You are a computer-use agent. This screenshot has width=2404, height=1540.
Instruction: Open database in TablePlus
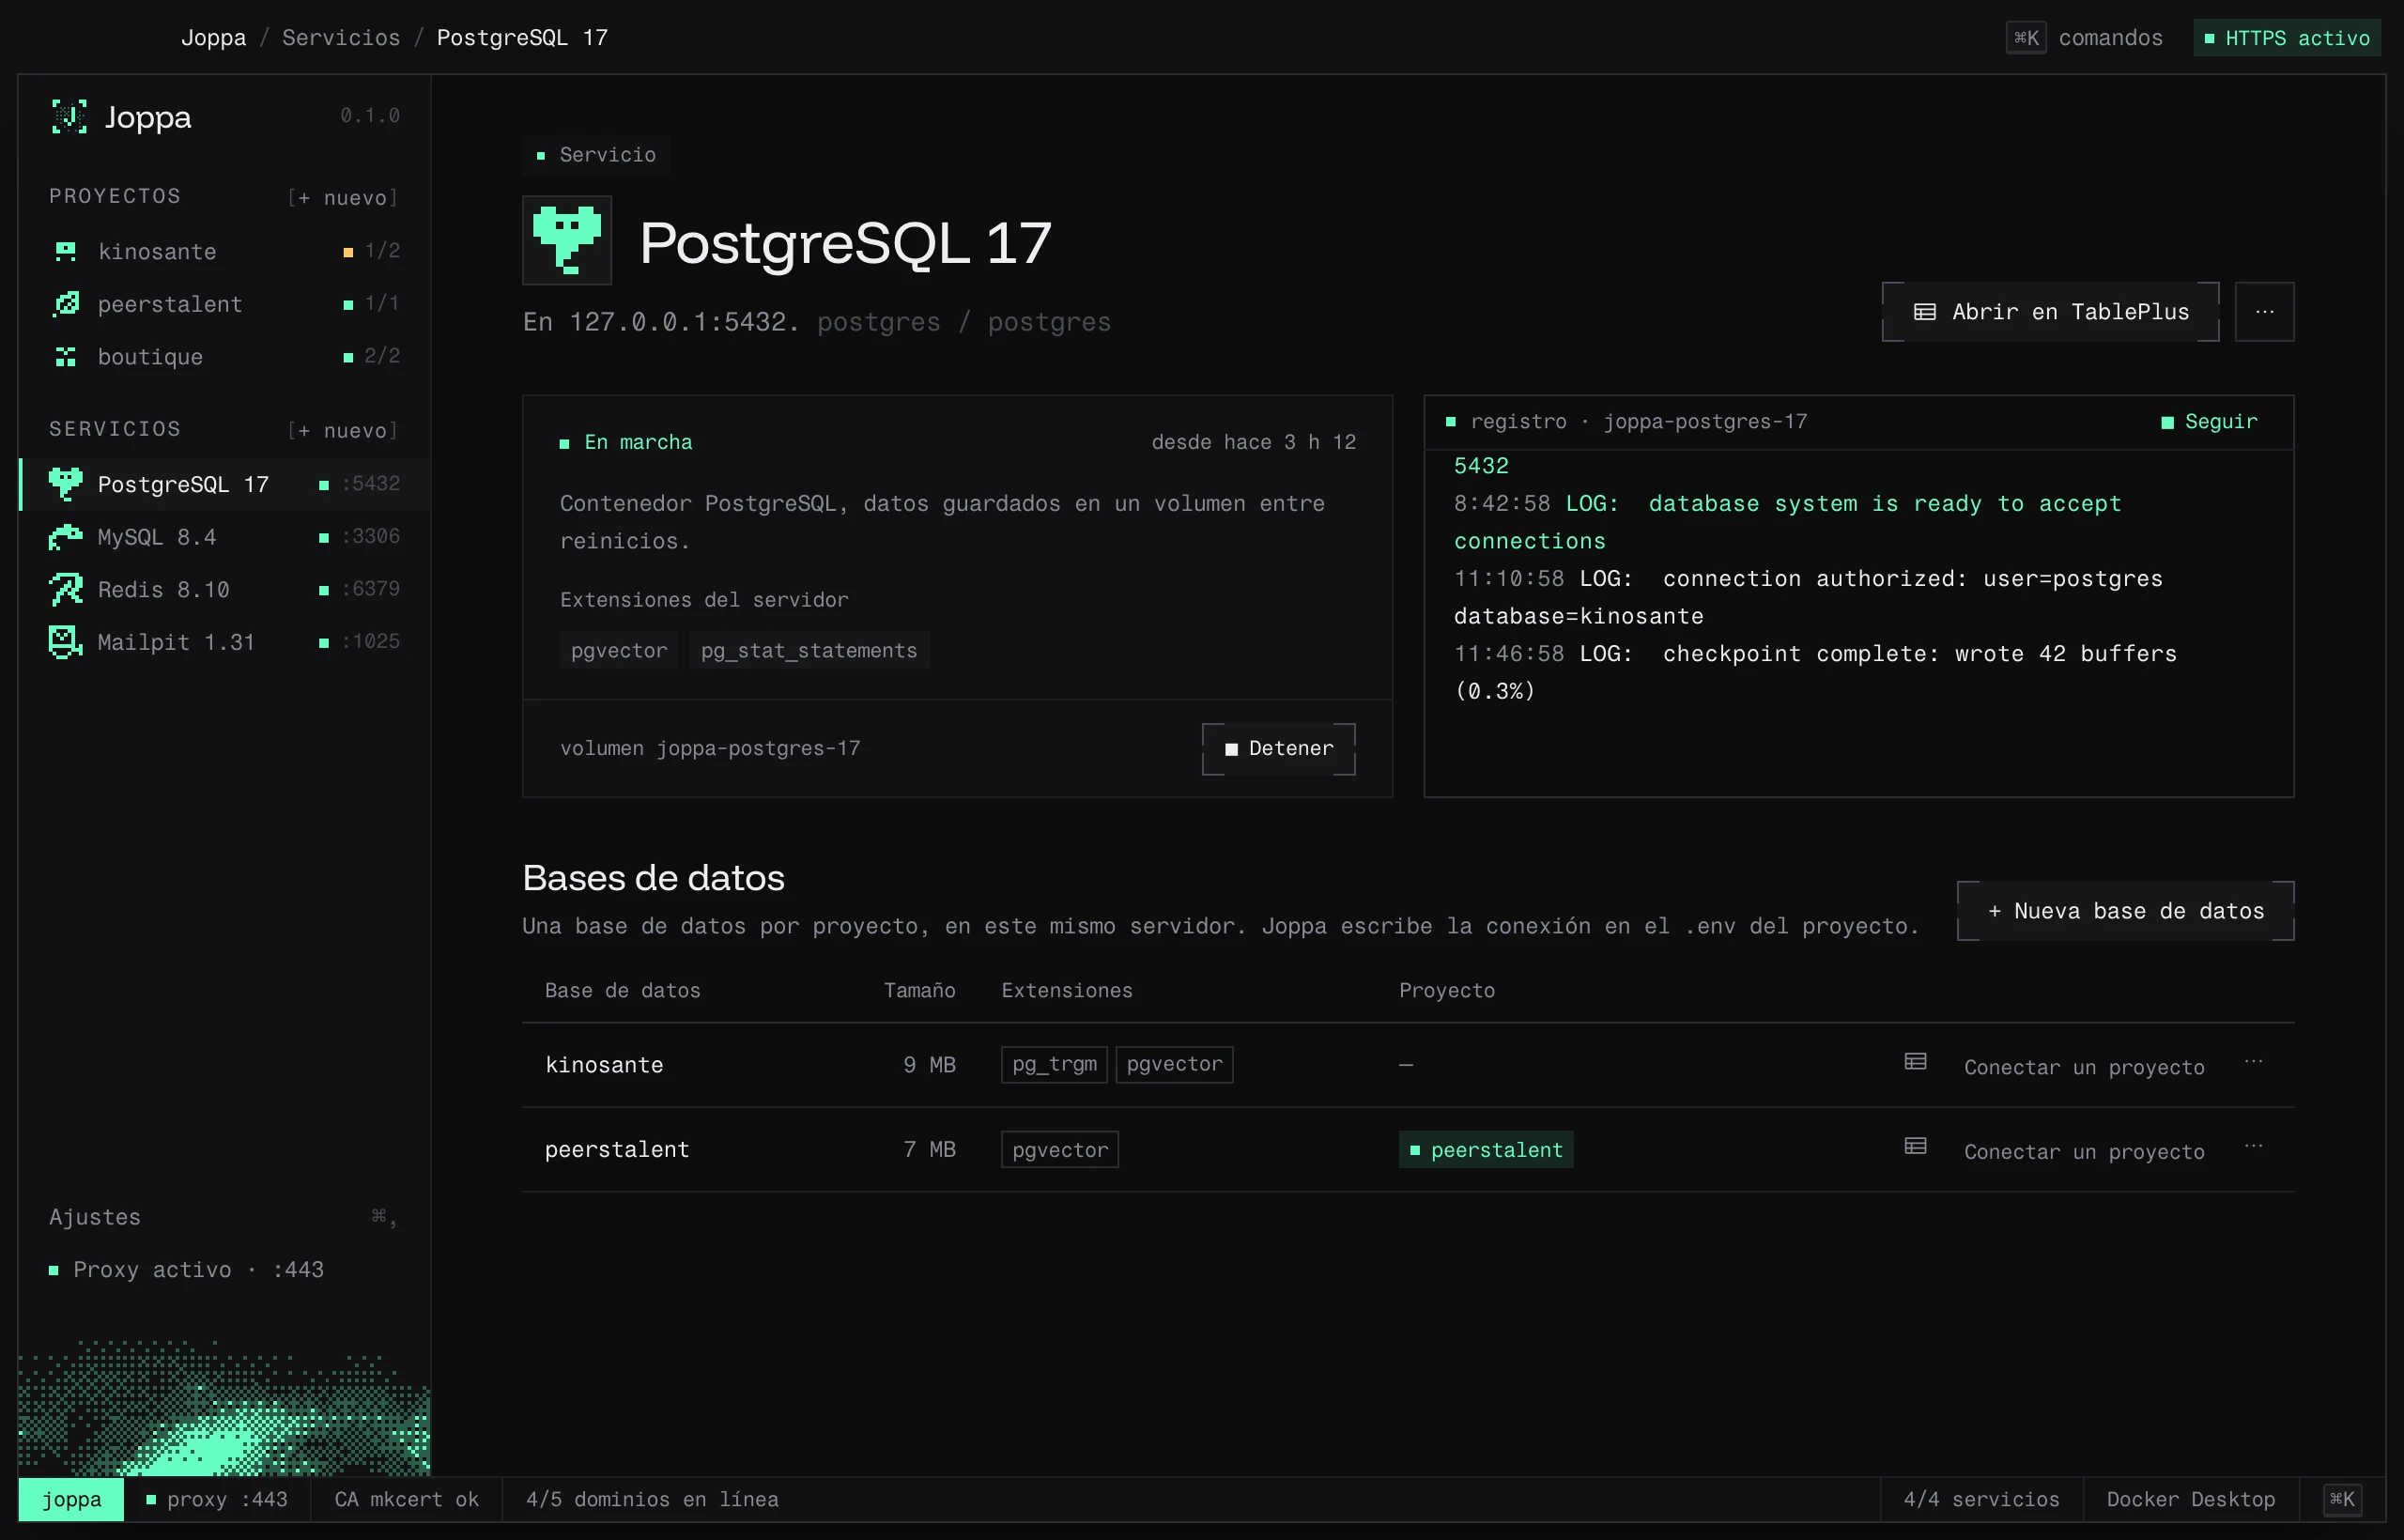(x=2051, y=312)
